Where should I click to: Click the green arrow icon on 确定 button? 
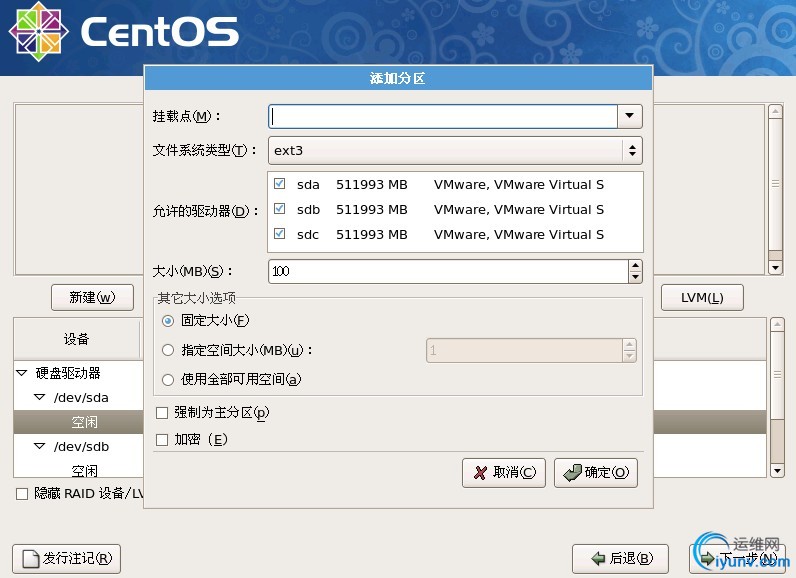[x=572, y=472]
